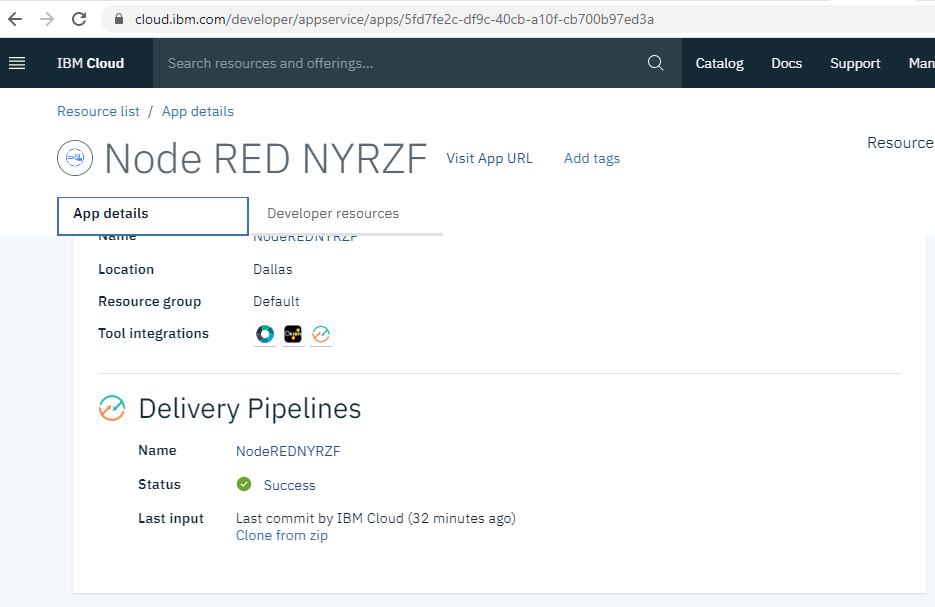
Task: Open the Catalog menu item
Action: (x=719, y=63)
